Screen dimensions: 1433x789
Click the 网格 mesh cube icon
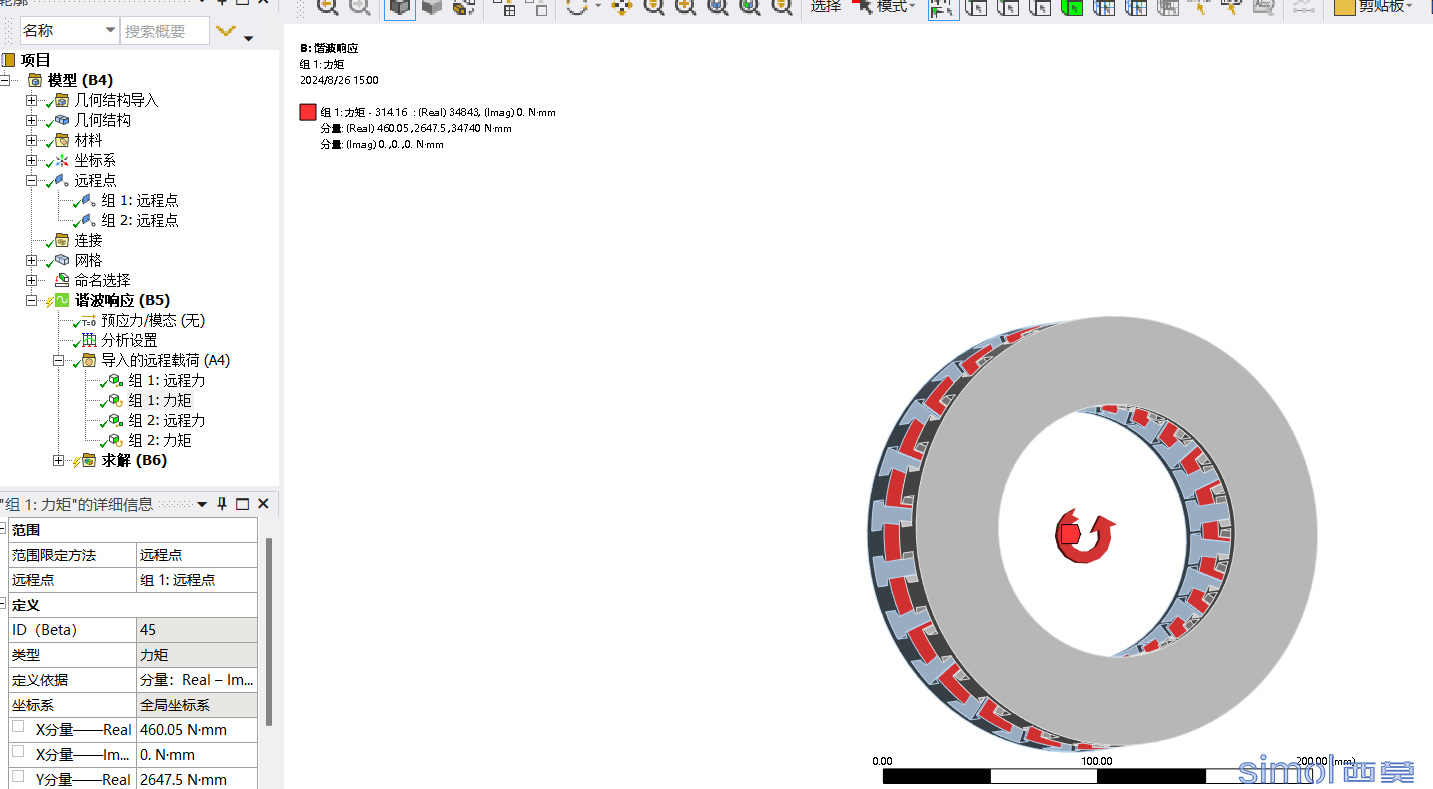62,260
